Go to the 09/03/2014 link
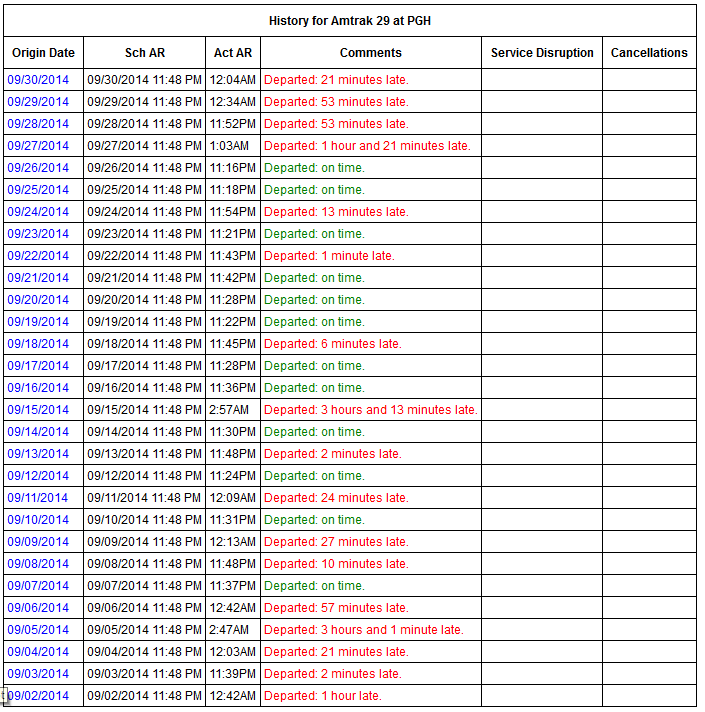705x712 pixels. [38, 674]
